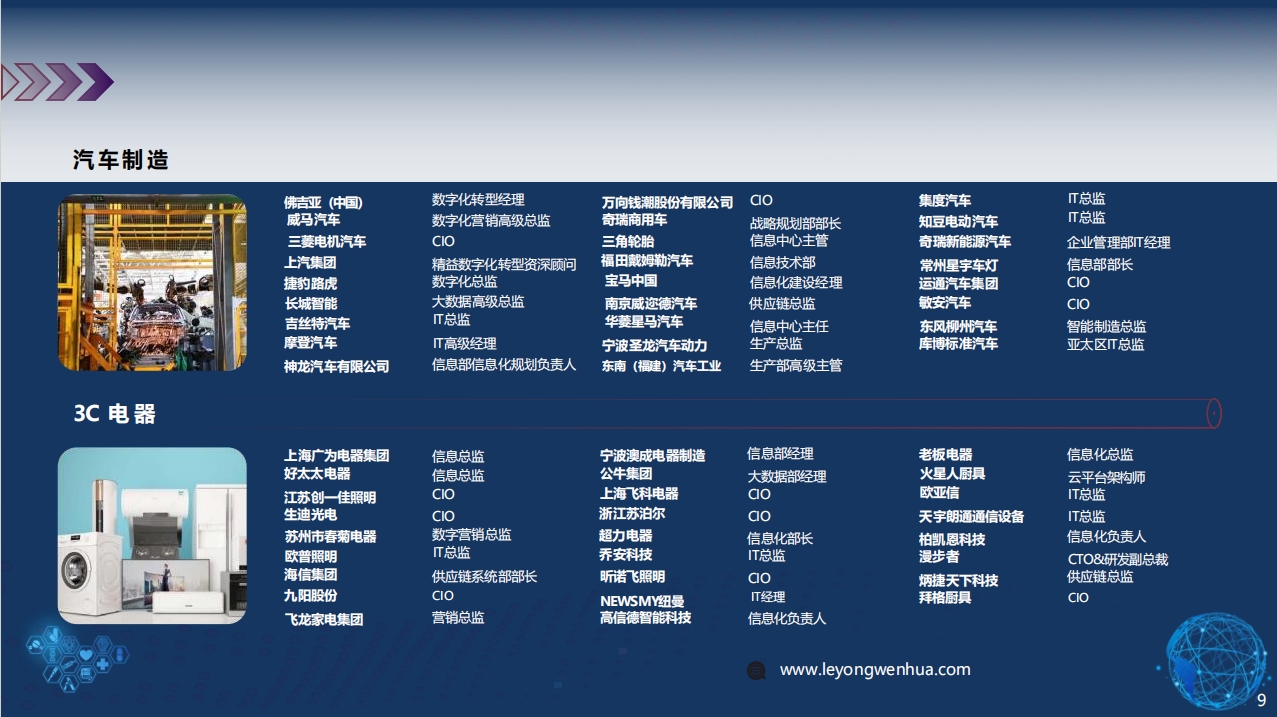This screenshot has height=717, width=1277.
Task: Click 神龙汽车有限公司 text
Action: pyautogui.click(x=336, y=367)
